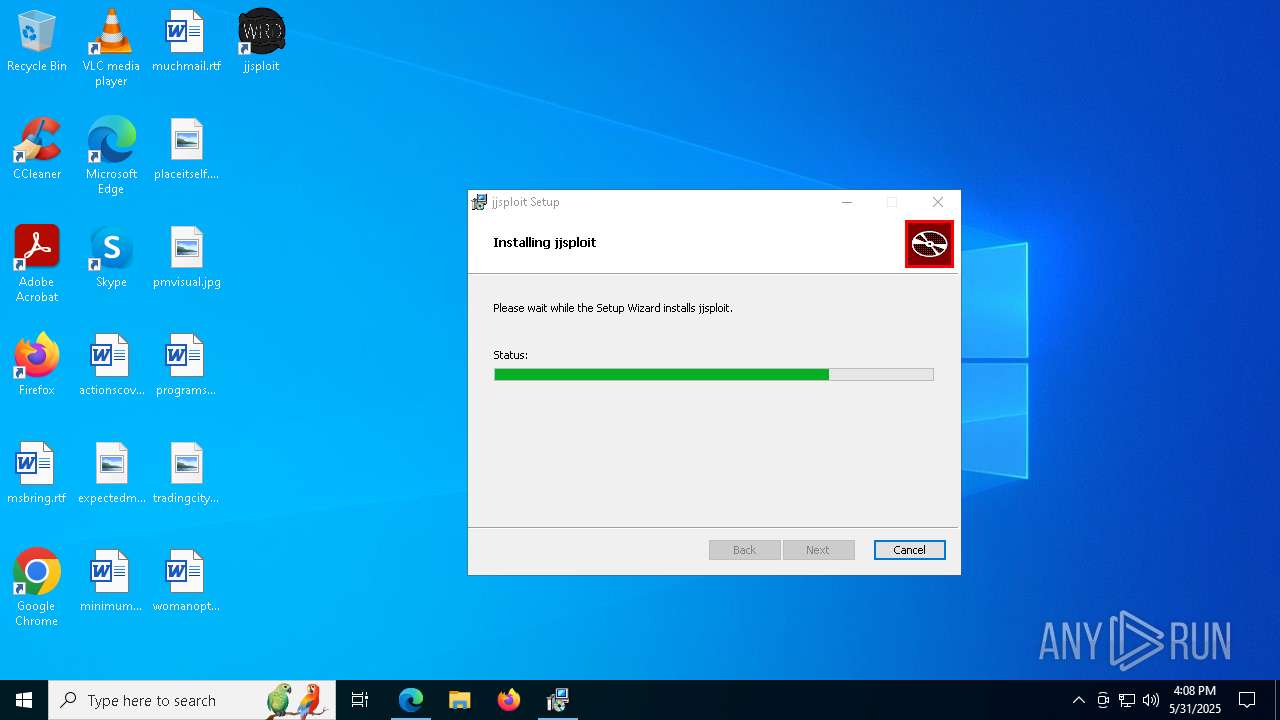The height and width of the screenshot is (720, 1280).
Task: Click the green installation progress bar
Action: (714, 374)
